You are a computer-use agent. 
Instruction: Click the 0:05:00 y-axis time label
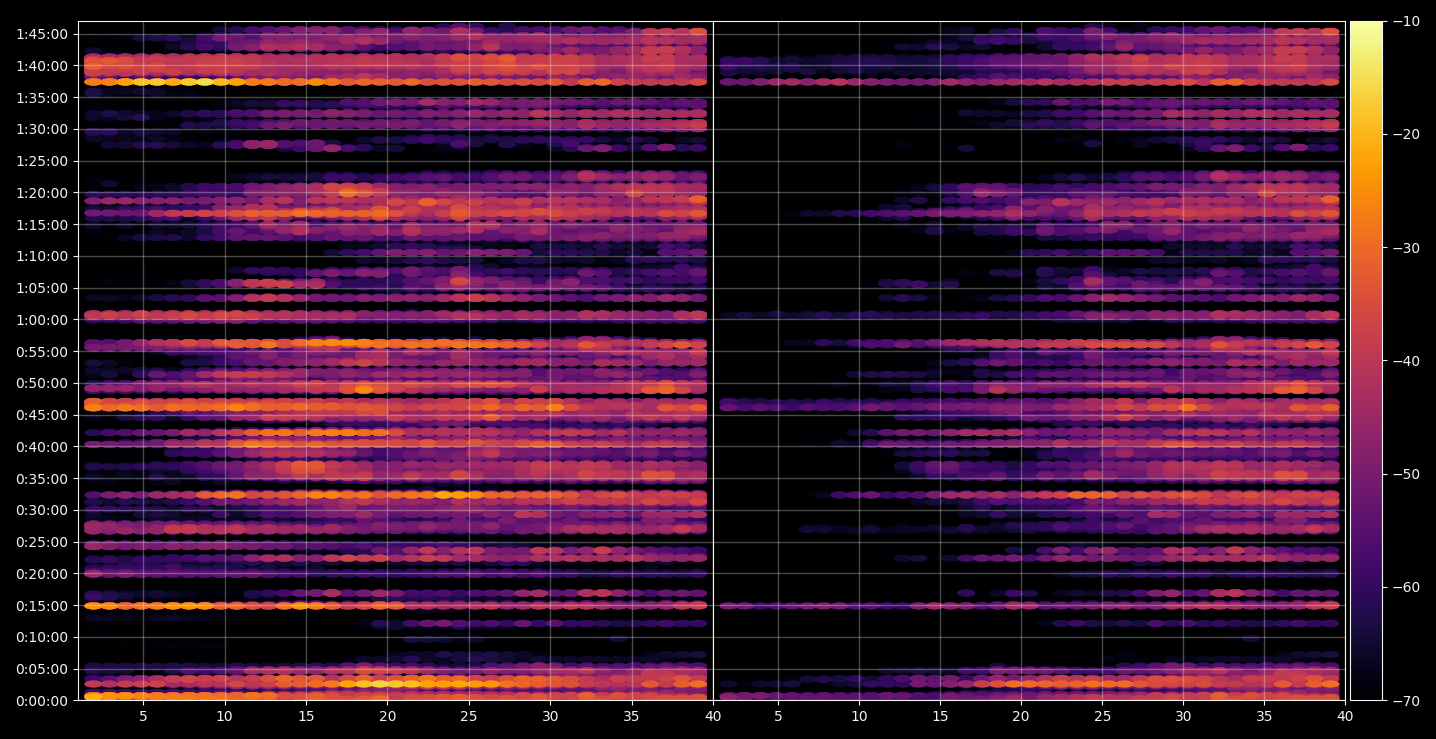42,669
